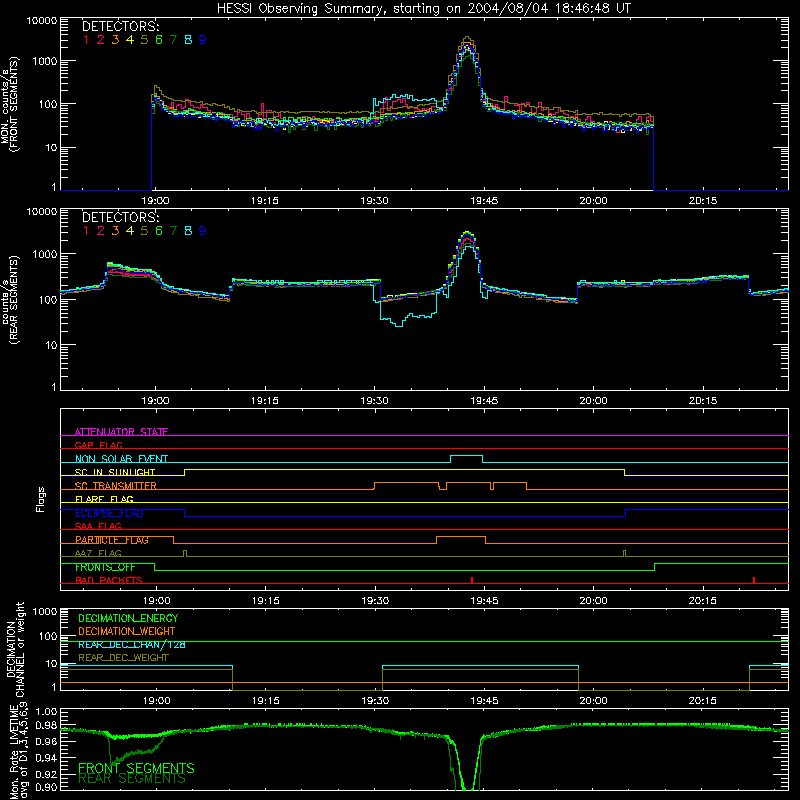Click the FRONTS_OFF flag label
The width and height of the screenshot is (800, 800).
[105, 567]
